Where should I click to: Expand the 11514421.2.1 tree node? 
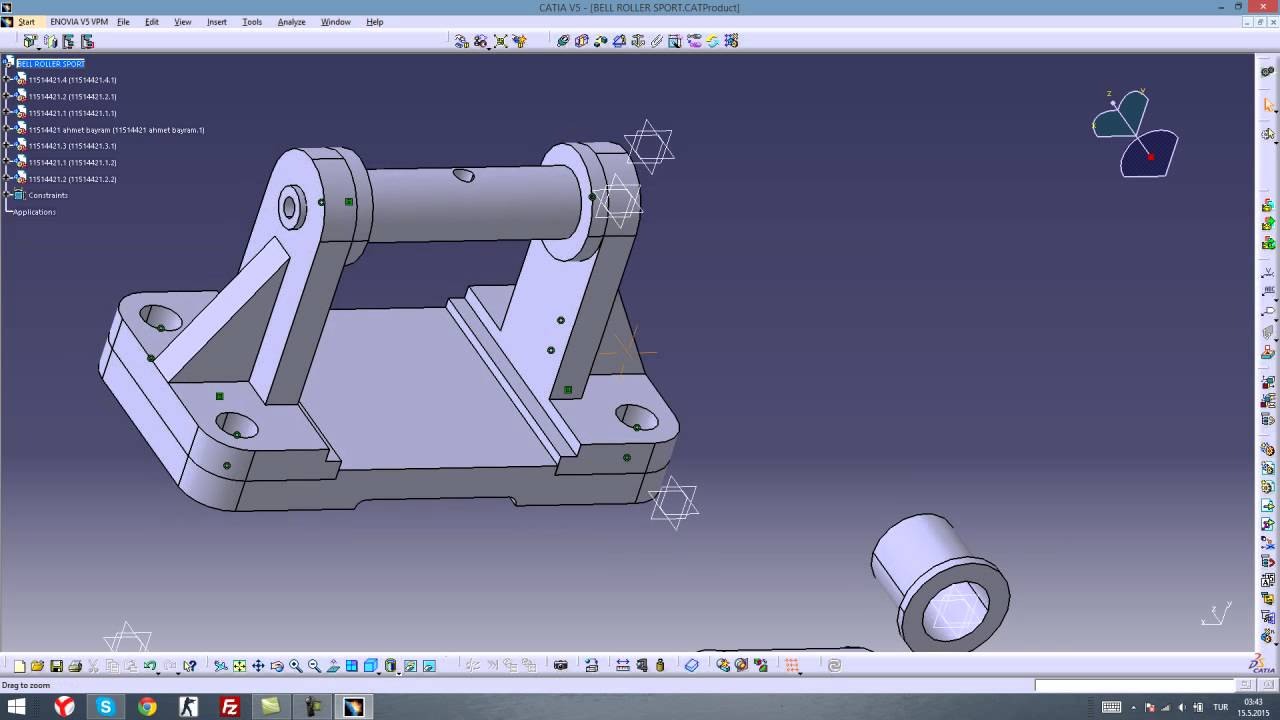(x=7, y=96)
